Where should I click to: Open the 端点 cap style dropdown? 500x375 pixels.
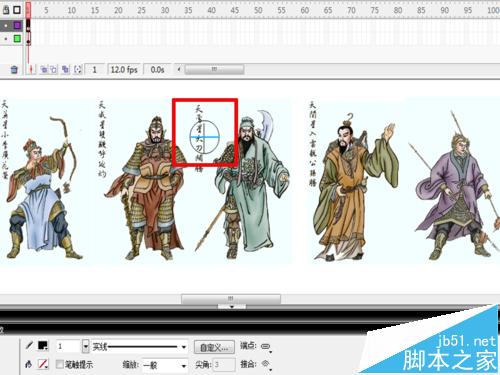[266, 347]
